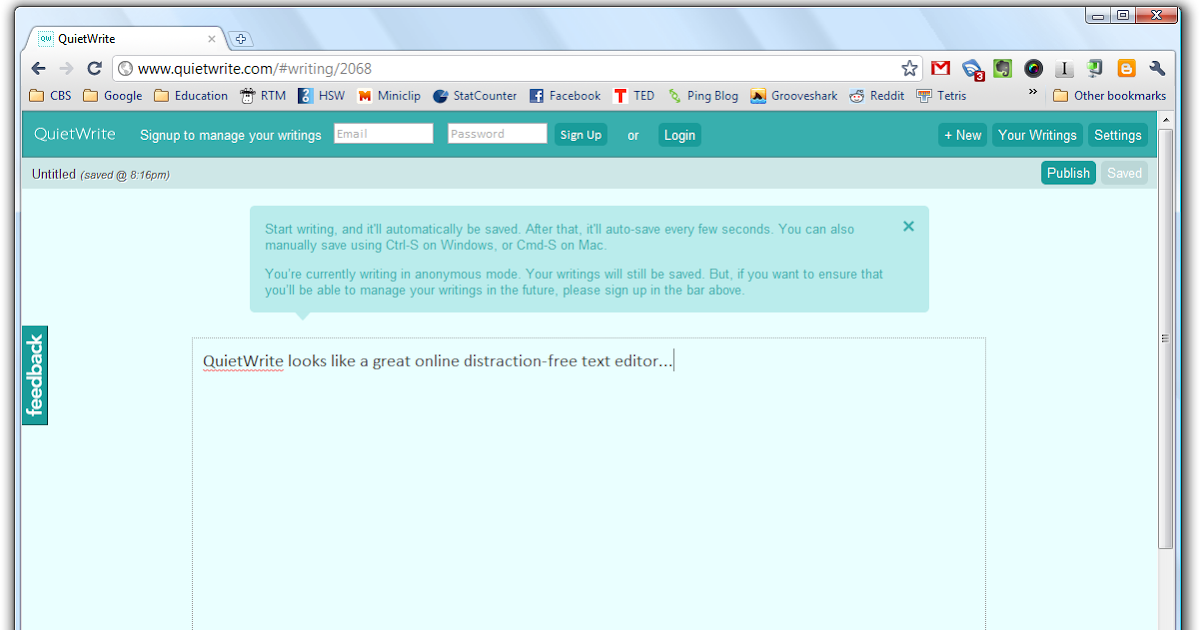Create a new writing with + New
Viewport: 1200px width, 630px height.
[x=963, y=135]
